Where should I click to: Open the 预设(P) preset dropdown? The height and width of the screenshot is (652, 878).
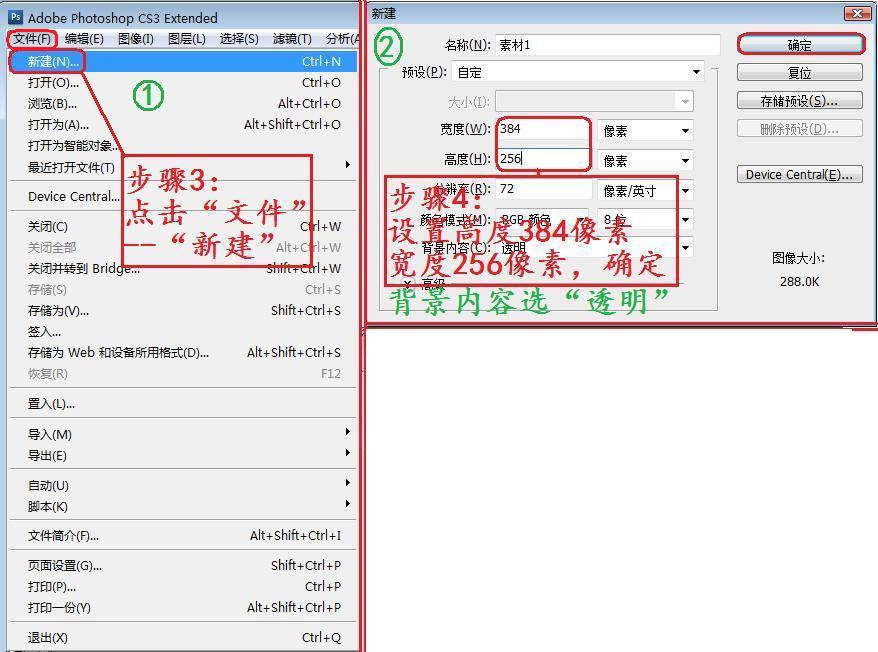(577, 72)
